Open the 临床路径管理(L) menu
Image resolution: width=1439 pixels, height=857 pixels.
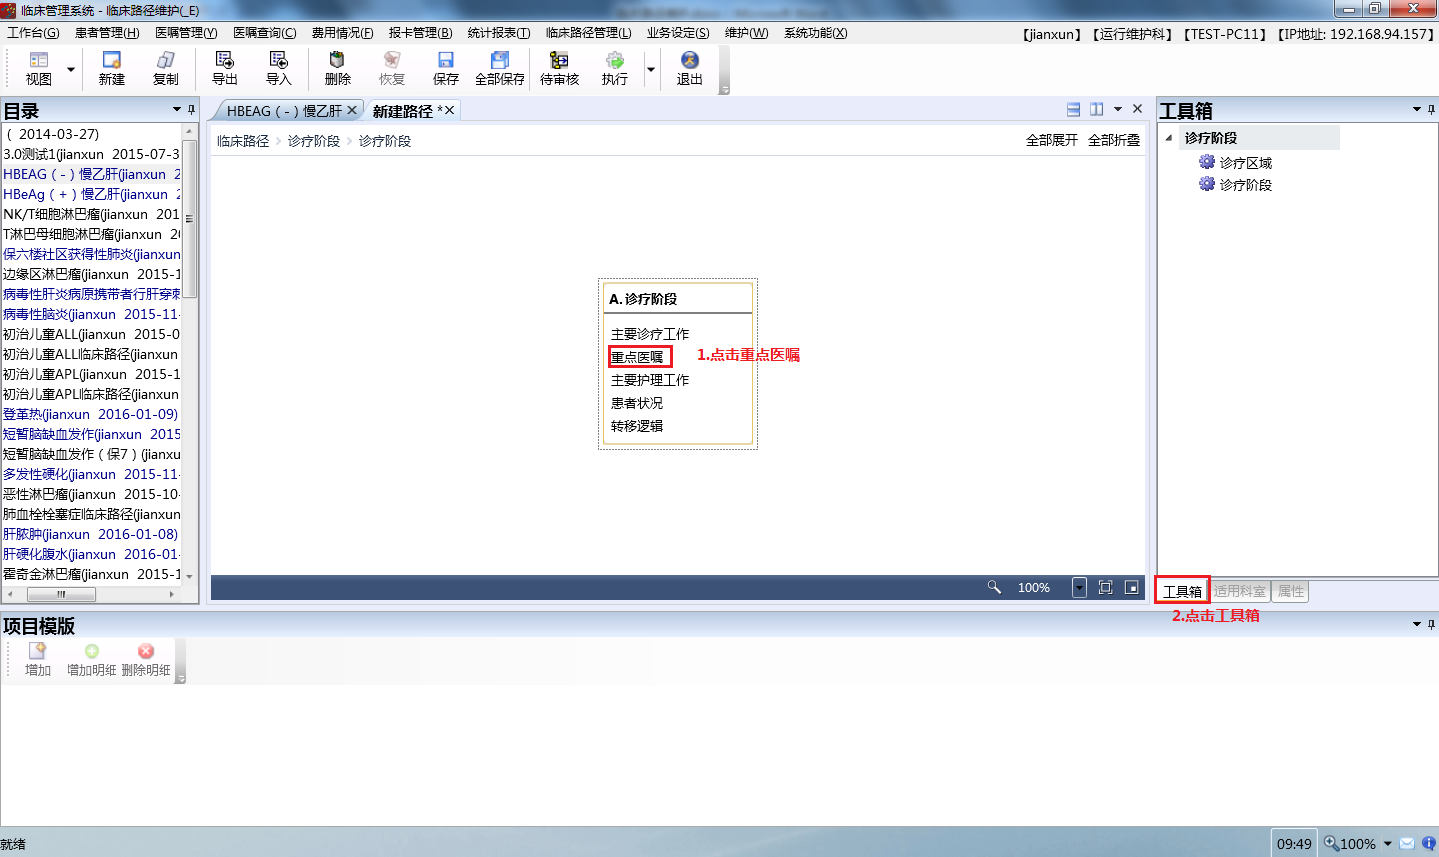[588, 33]
